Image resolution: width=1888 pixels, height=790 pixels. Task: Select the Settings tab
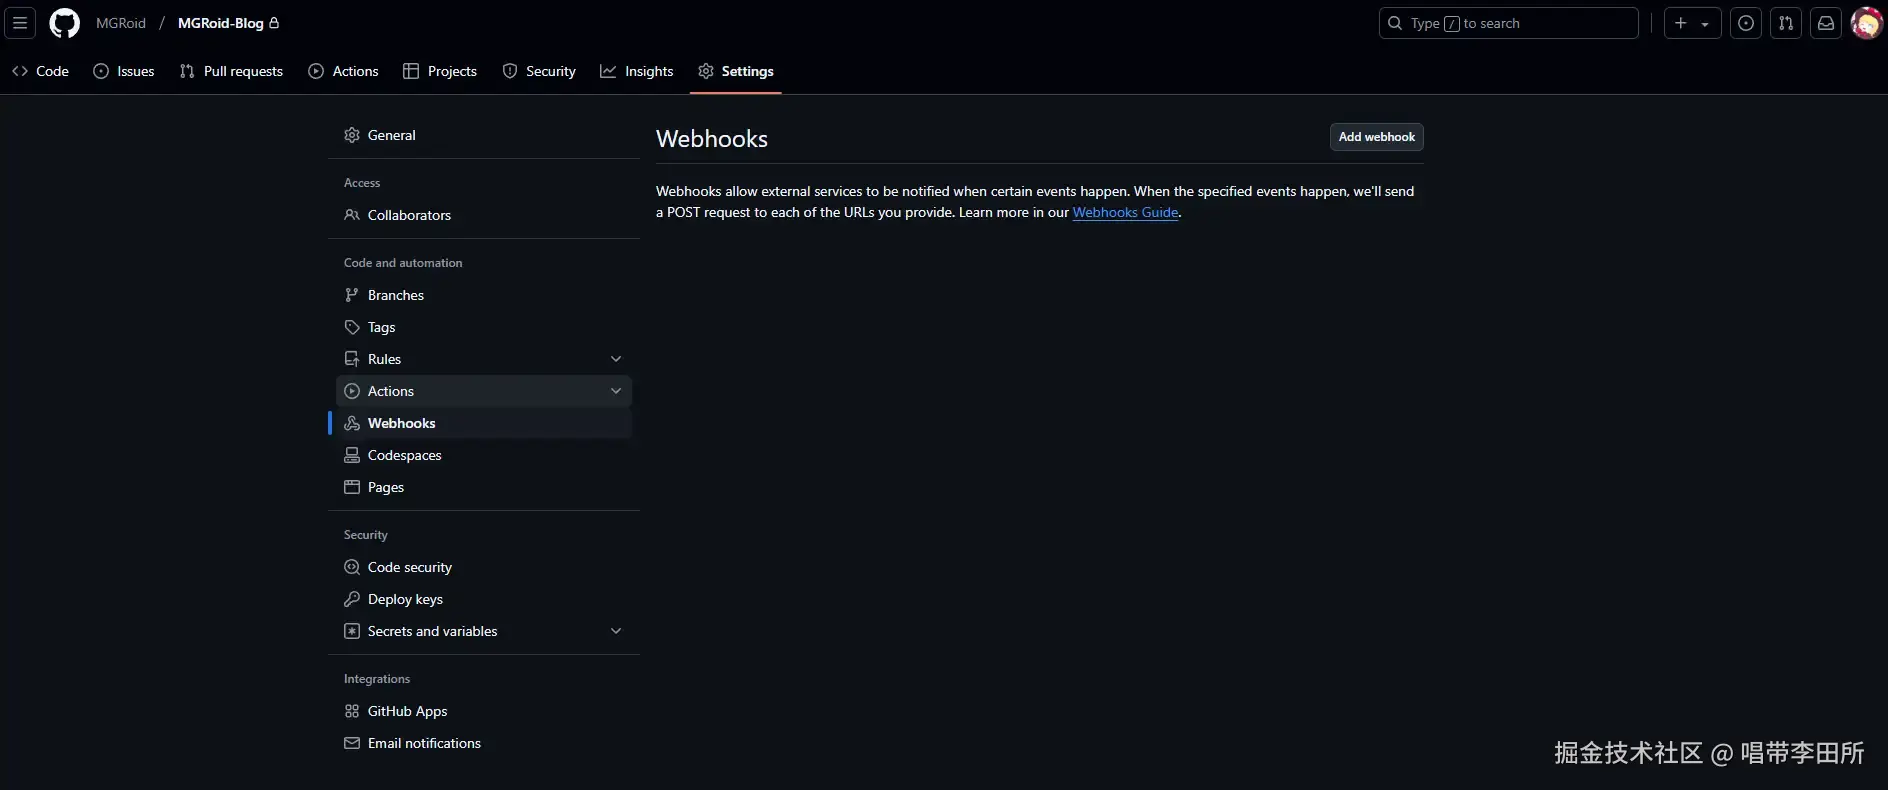point(736,71)
